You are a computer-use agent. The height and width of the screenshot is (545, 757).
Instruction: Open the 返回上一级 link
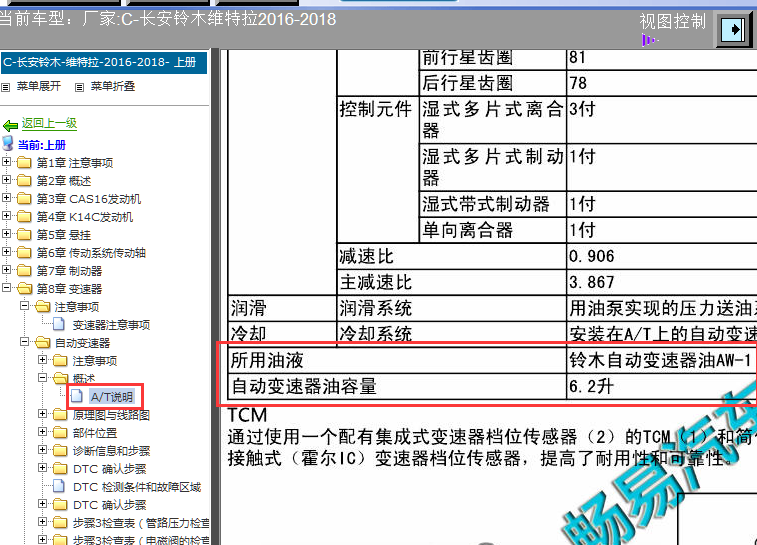click(x=49, y=124)
